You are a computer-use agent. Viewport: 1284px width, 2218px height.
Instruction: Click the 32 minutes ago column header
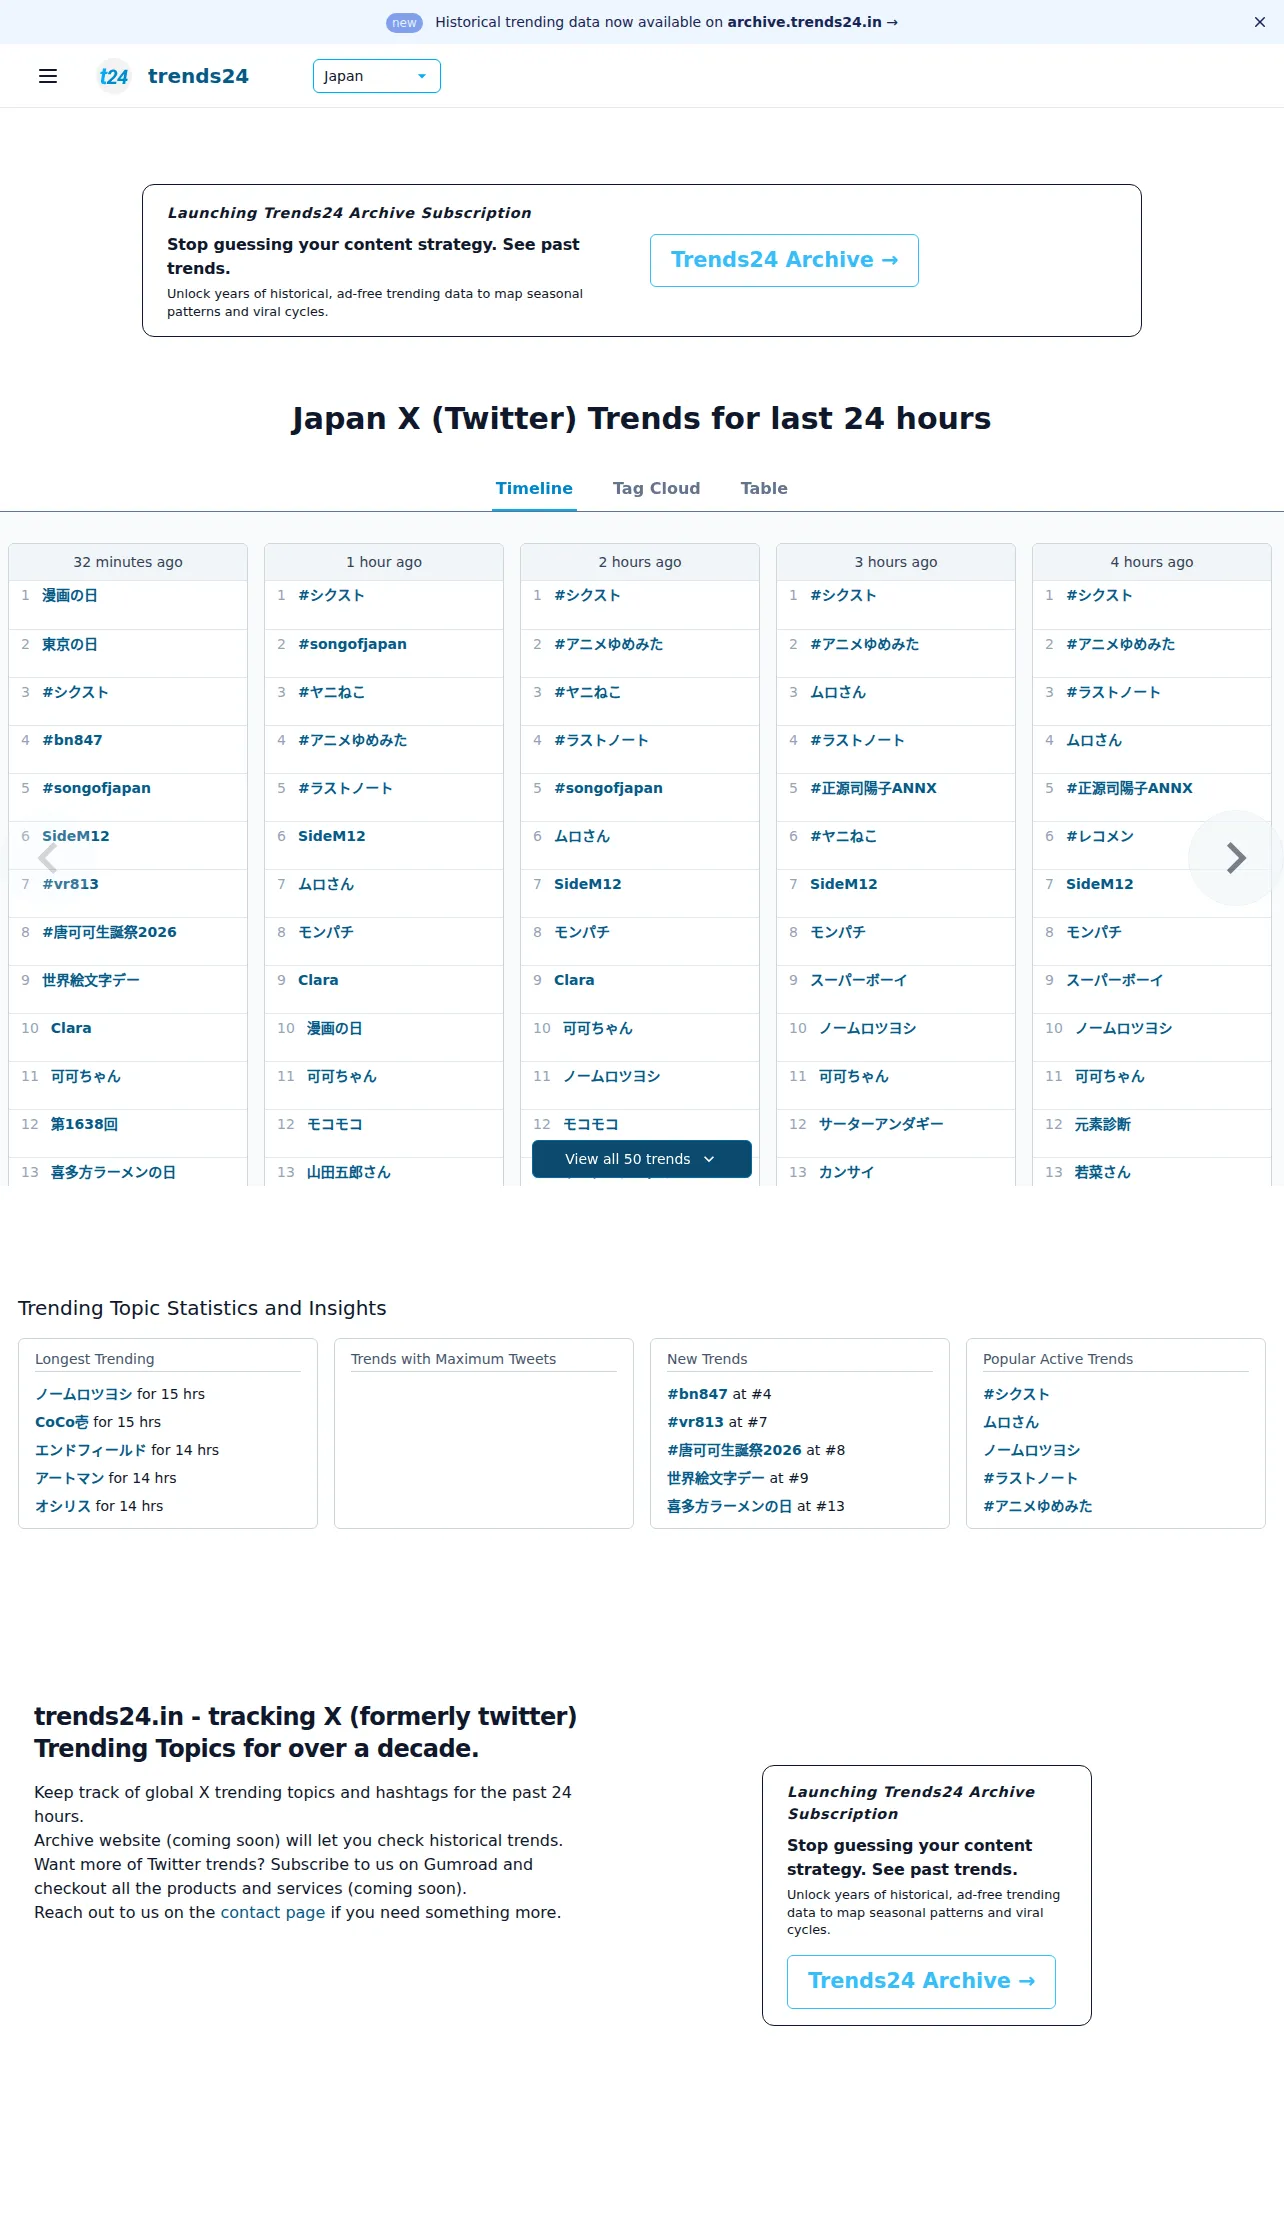point(128,562)
